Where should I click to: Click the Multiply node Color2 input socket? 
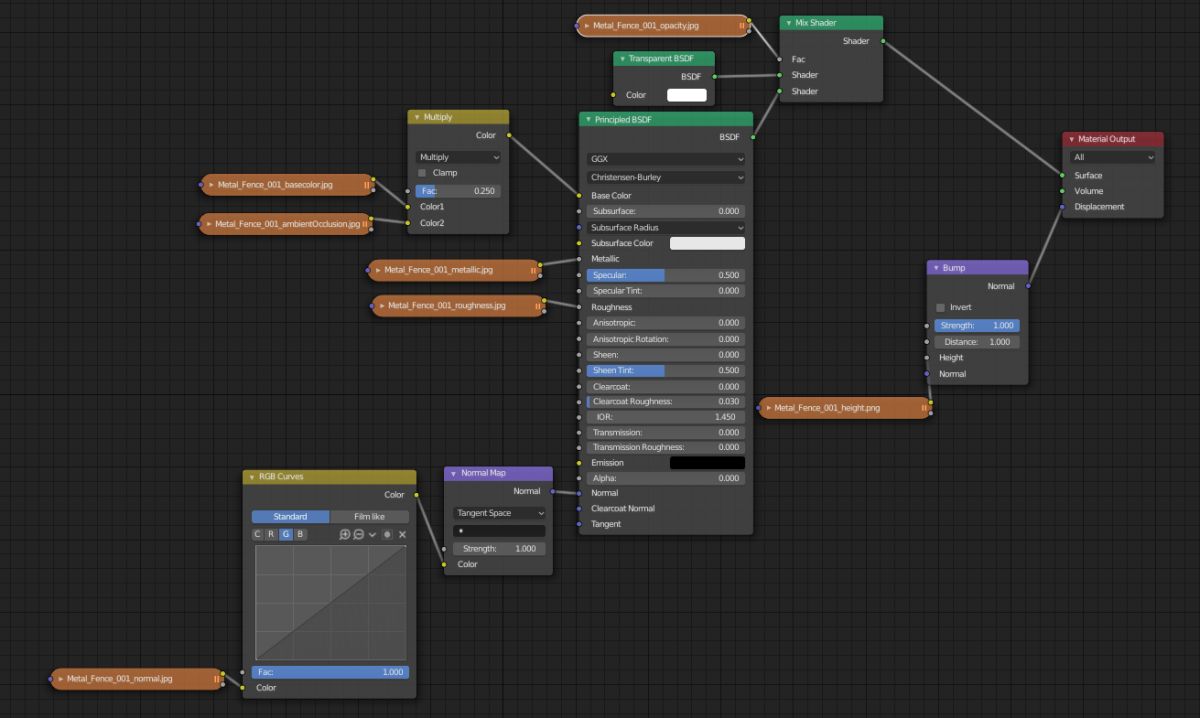(408, 223)
